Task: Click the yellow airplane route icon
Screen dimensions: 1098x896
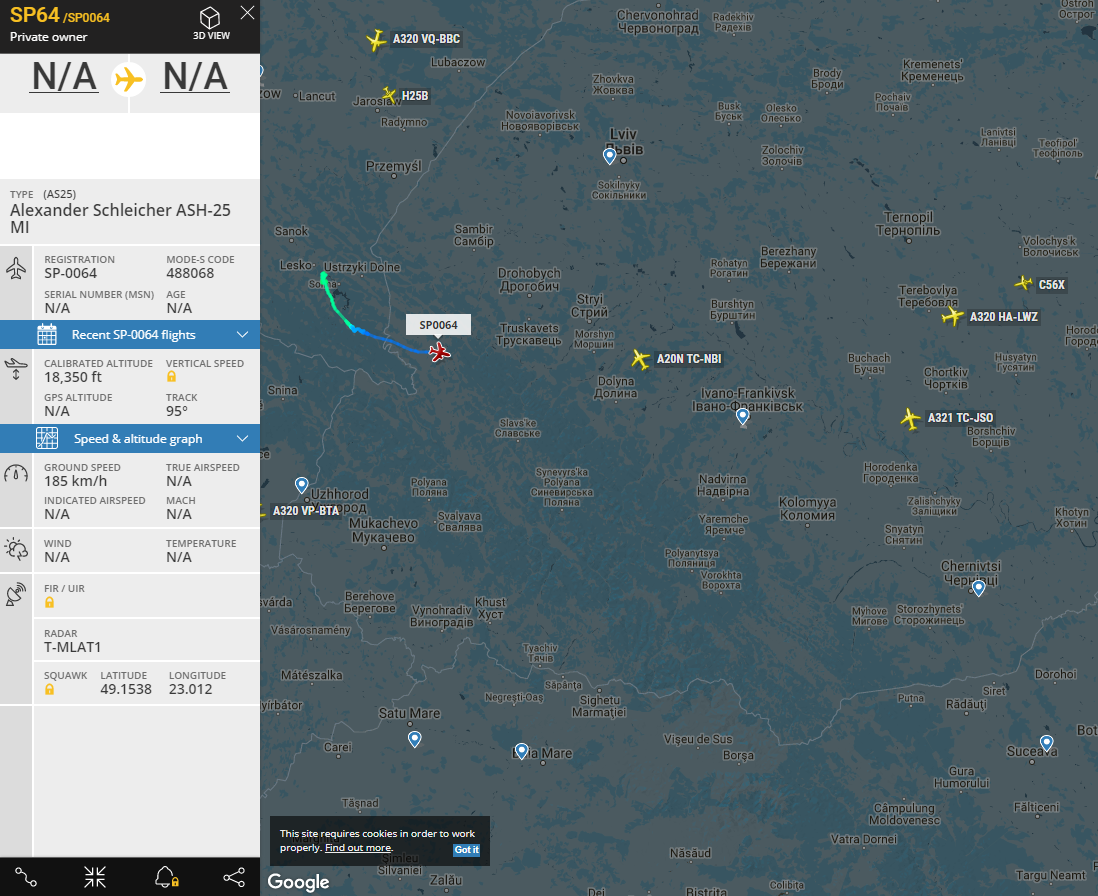Action: (x=130, y=78)
